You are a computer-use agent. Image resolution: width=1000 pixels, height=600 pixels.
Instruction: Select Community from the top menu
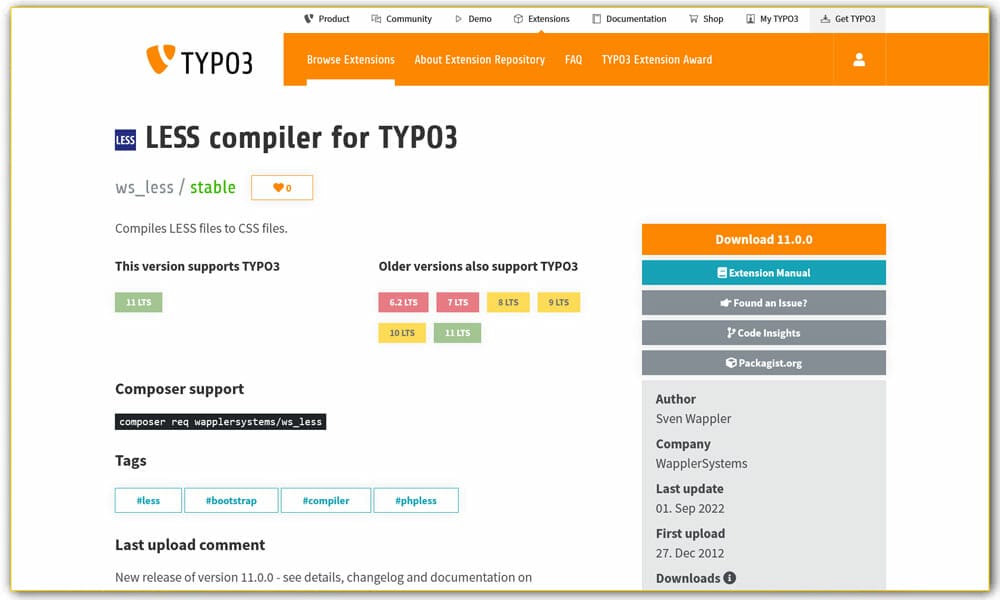[x=401, y=18]
